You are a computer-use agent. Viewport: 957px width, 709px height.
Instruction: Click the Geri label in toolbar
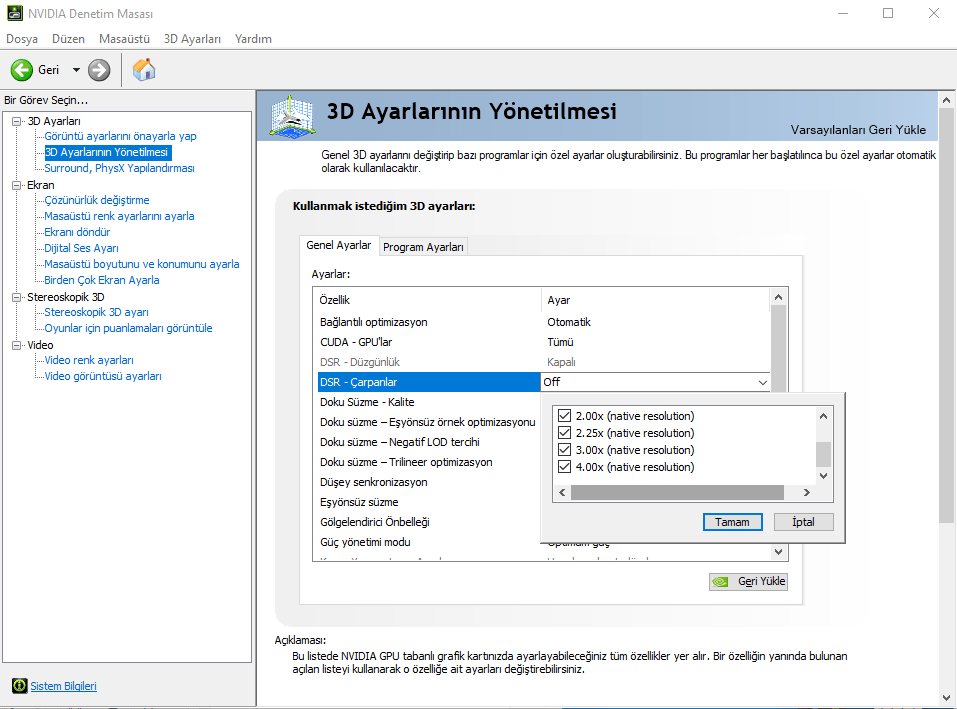tap(49, 70)
